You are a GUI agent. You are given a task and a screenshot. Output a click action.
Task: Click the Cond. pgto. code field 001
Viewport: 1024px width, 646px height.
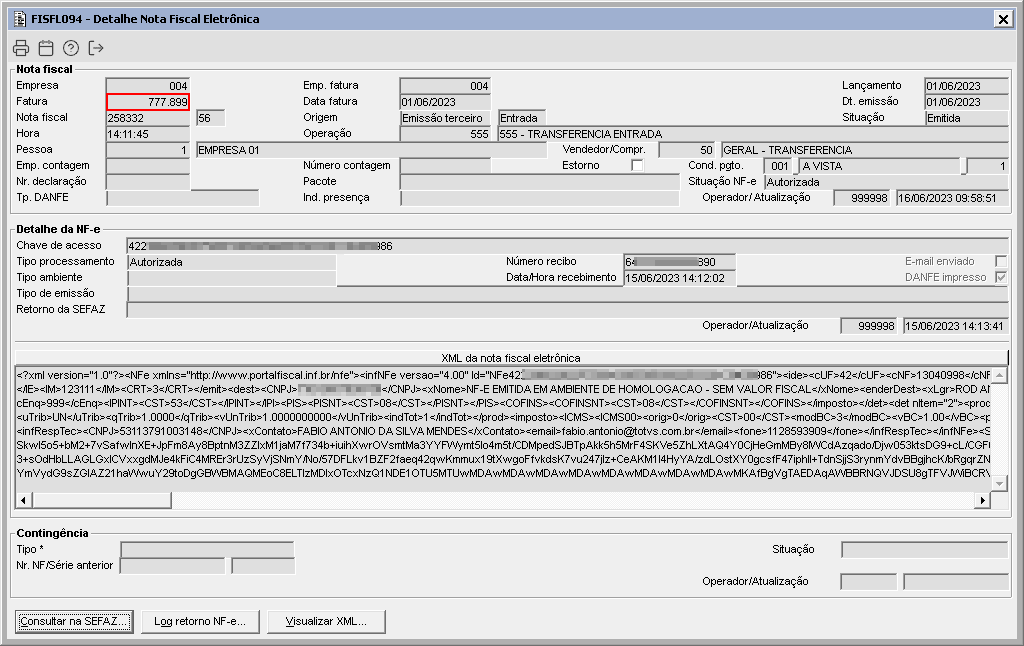[x=778, y=166]
